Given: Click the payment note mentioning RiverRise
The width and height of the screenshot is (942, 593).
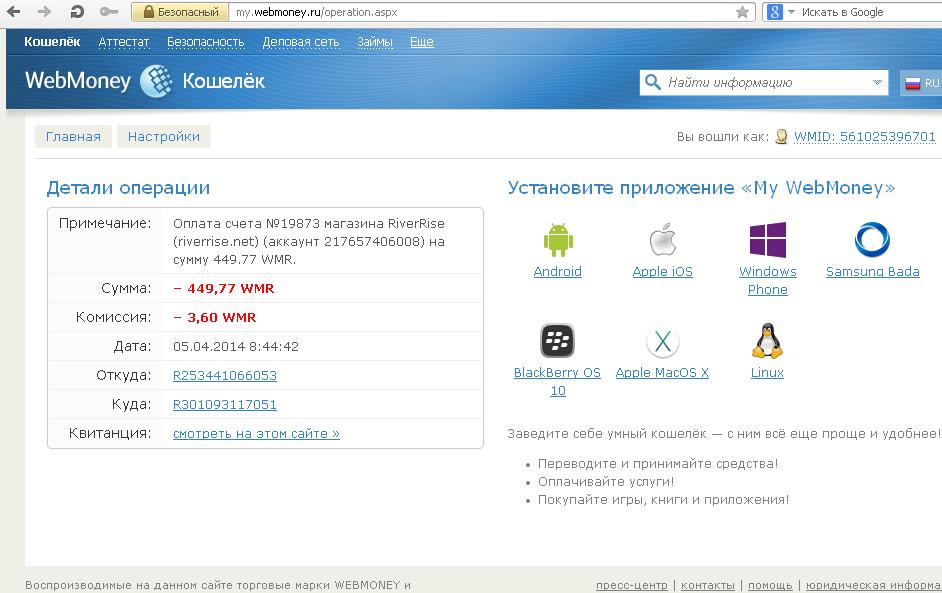Looking at the screenshot, I should click(309, 242).
